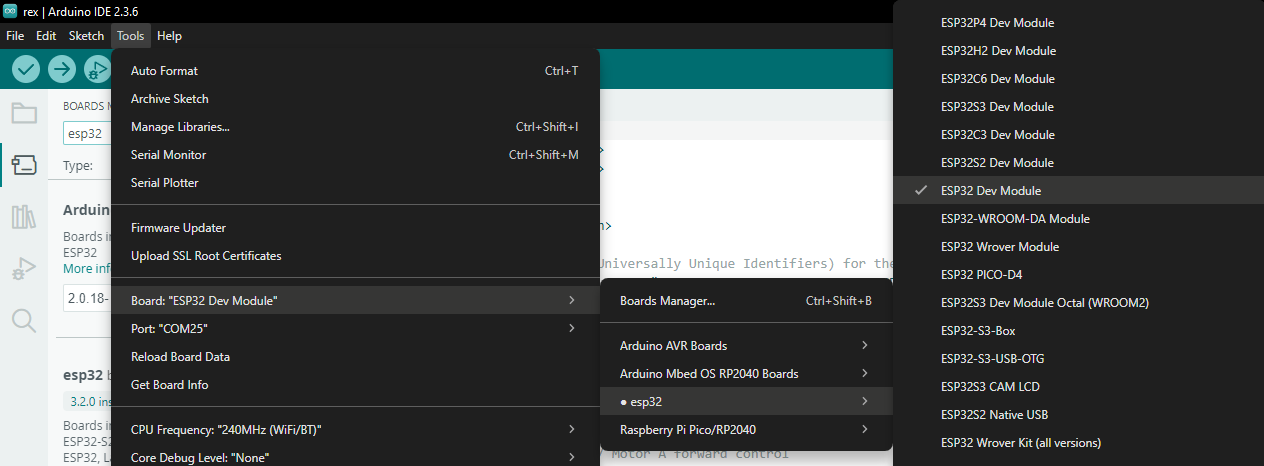
Task: Select the checked ESP32 Dev Module board
Action: 990,190
